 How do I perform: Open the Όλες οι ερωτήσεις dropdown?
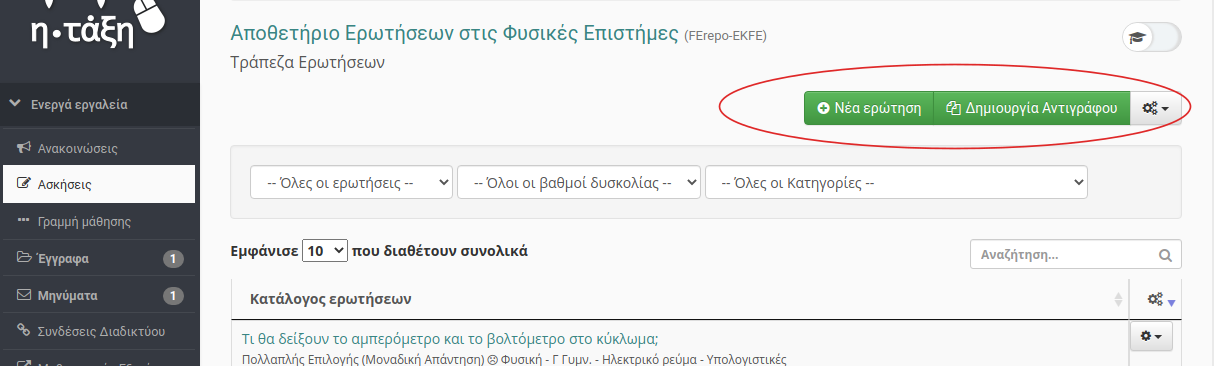(351, 183)
